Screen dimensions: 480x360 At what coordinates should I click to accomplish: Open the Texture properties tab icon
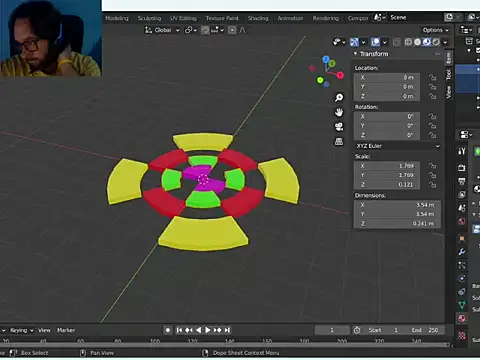[x=462, y=335]
